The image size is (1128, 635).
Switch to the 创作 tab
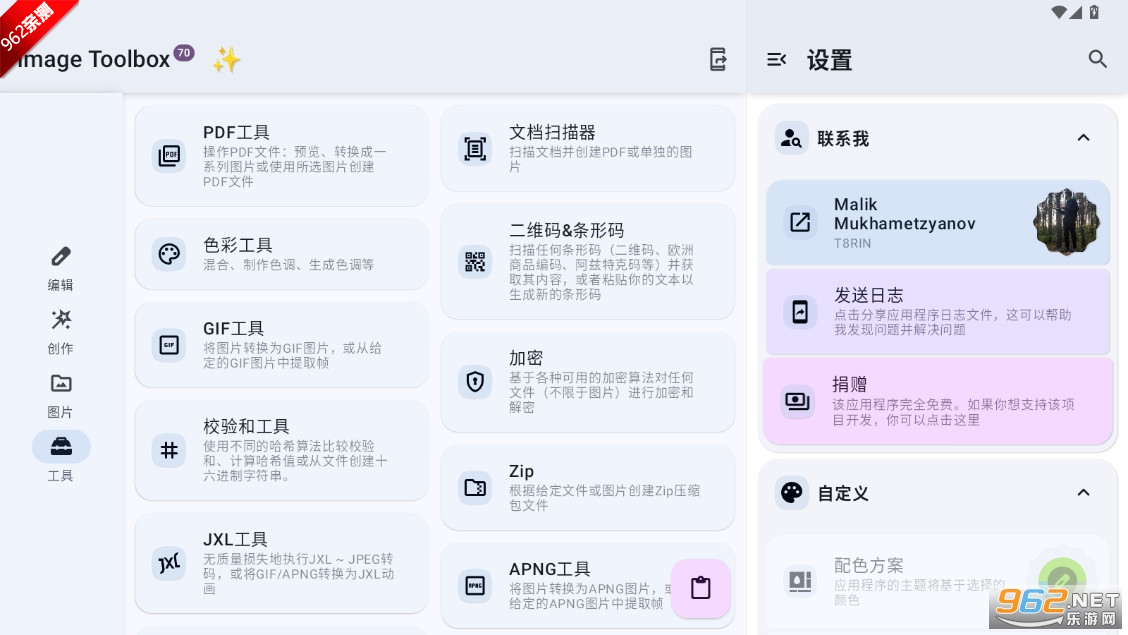tap(61, 331)
